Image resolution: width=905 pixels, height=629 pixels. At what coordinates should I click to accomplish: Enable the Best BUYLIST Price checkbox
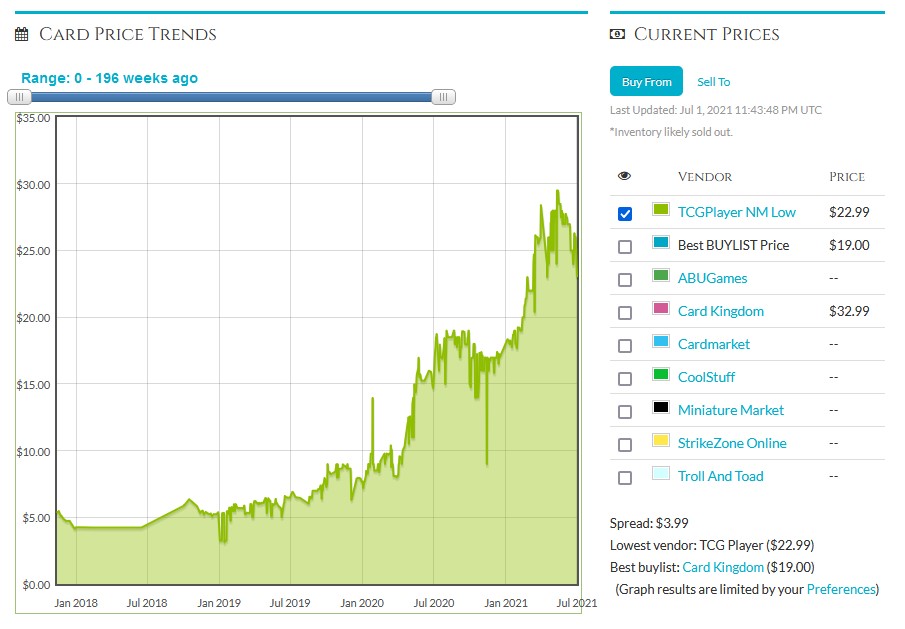point(624,246)
